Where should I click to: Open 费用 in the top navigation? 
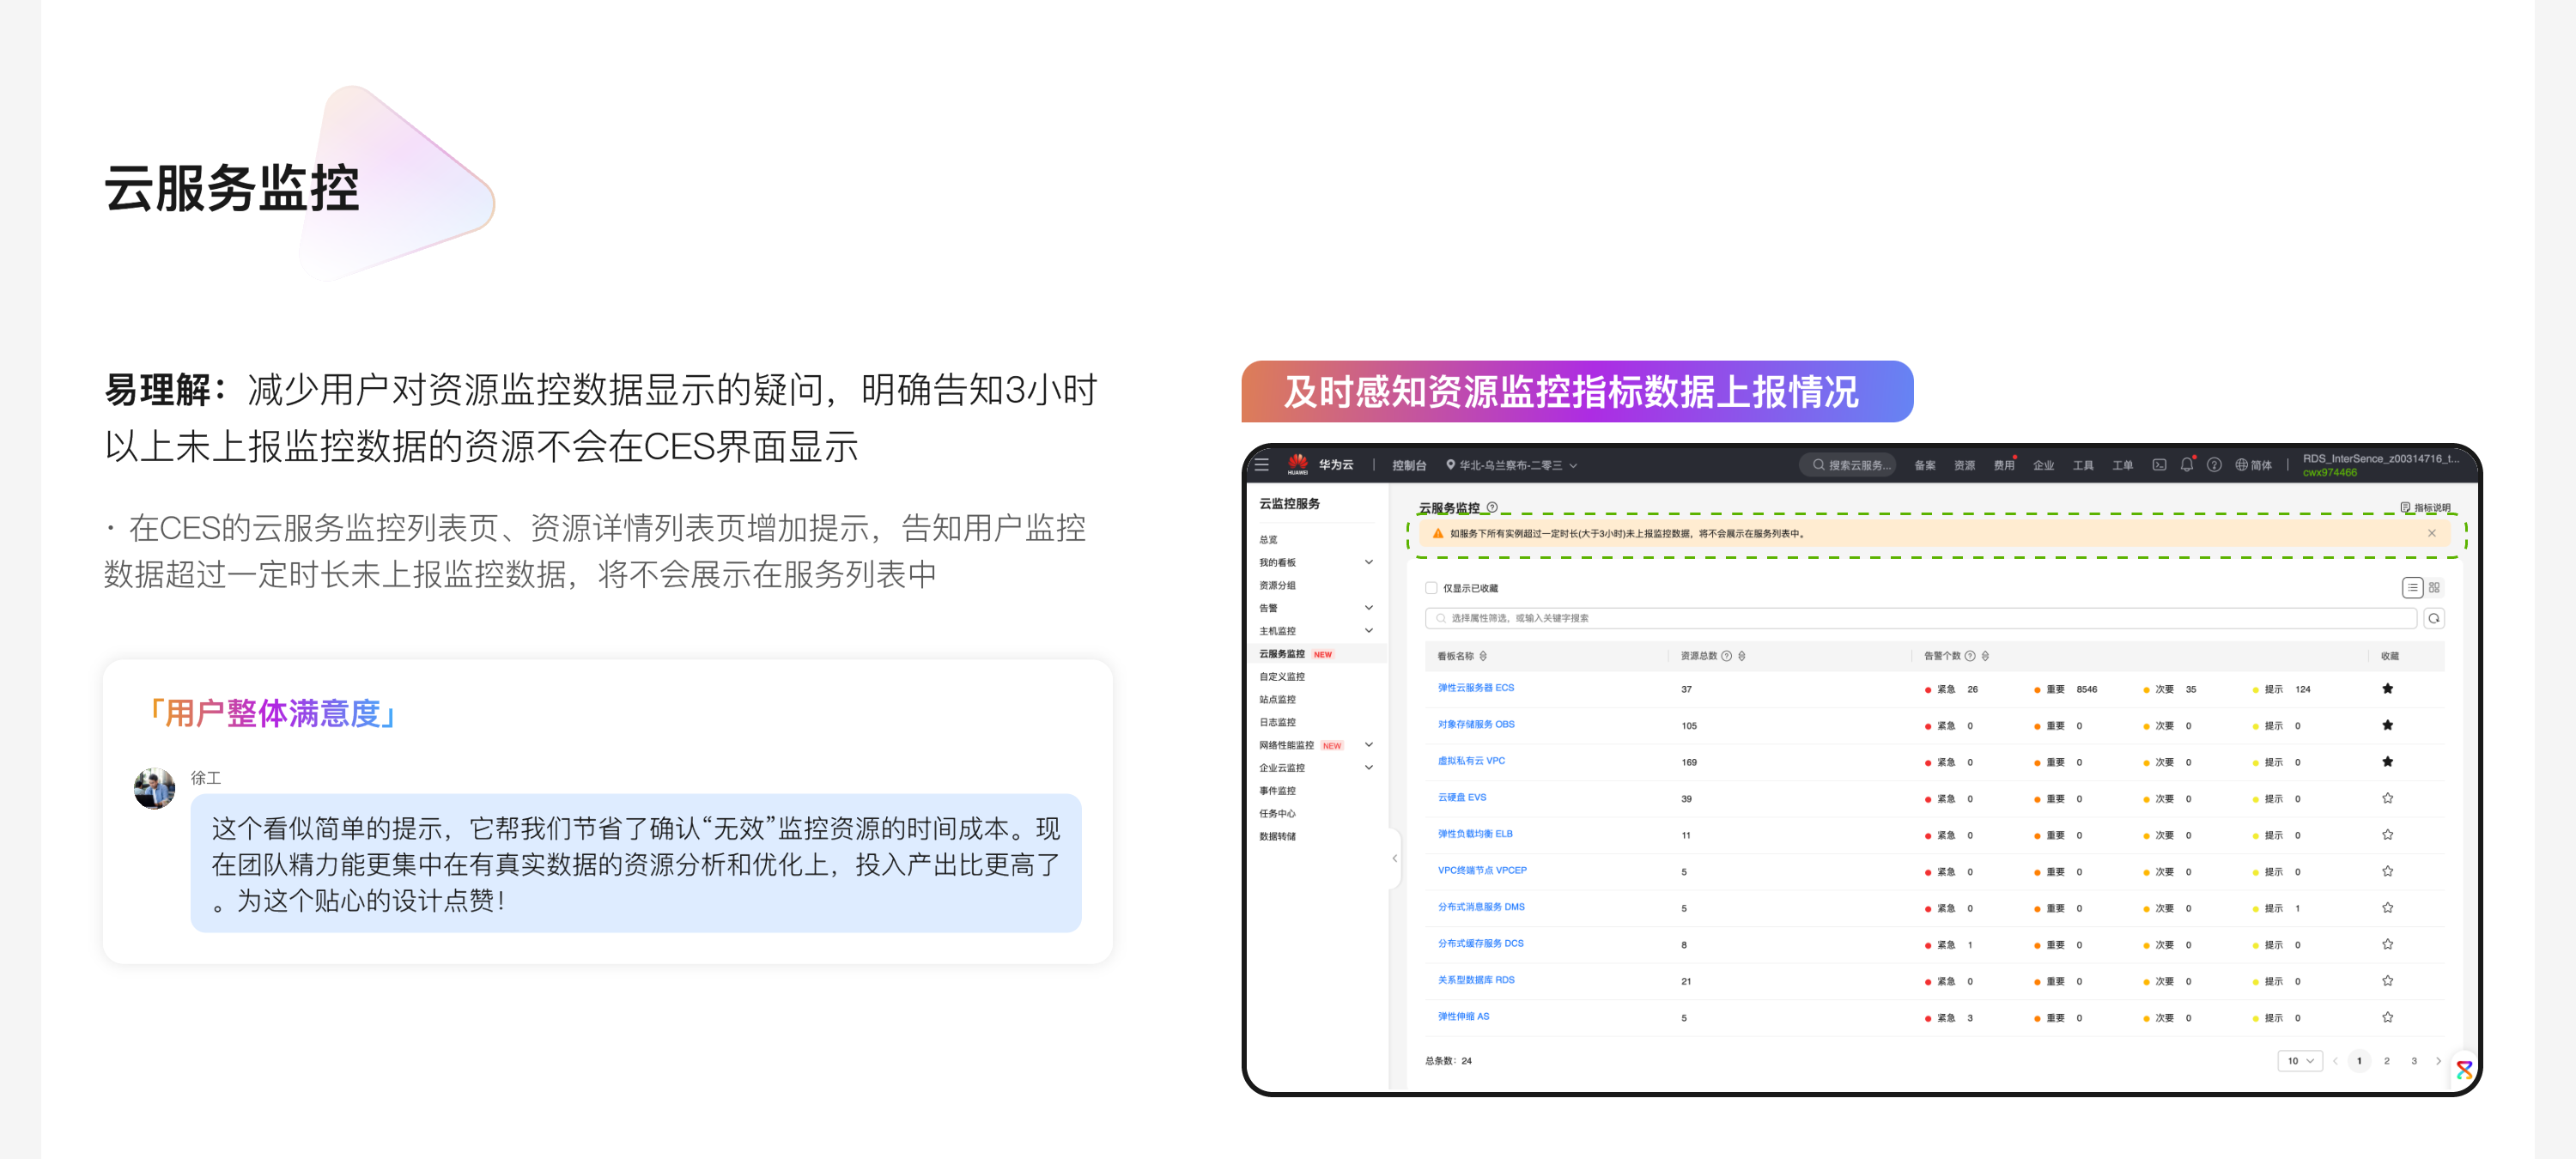point(2003,465)
